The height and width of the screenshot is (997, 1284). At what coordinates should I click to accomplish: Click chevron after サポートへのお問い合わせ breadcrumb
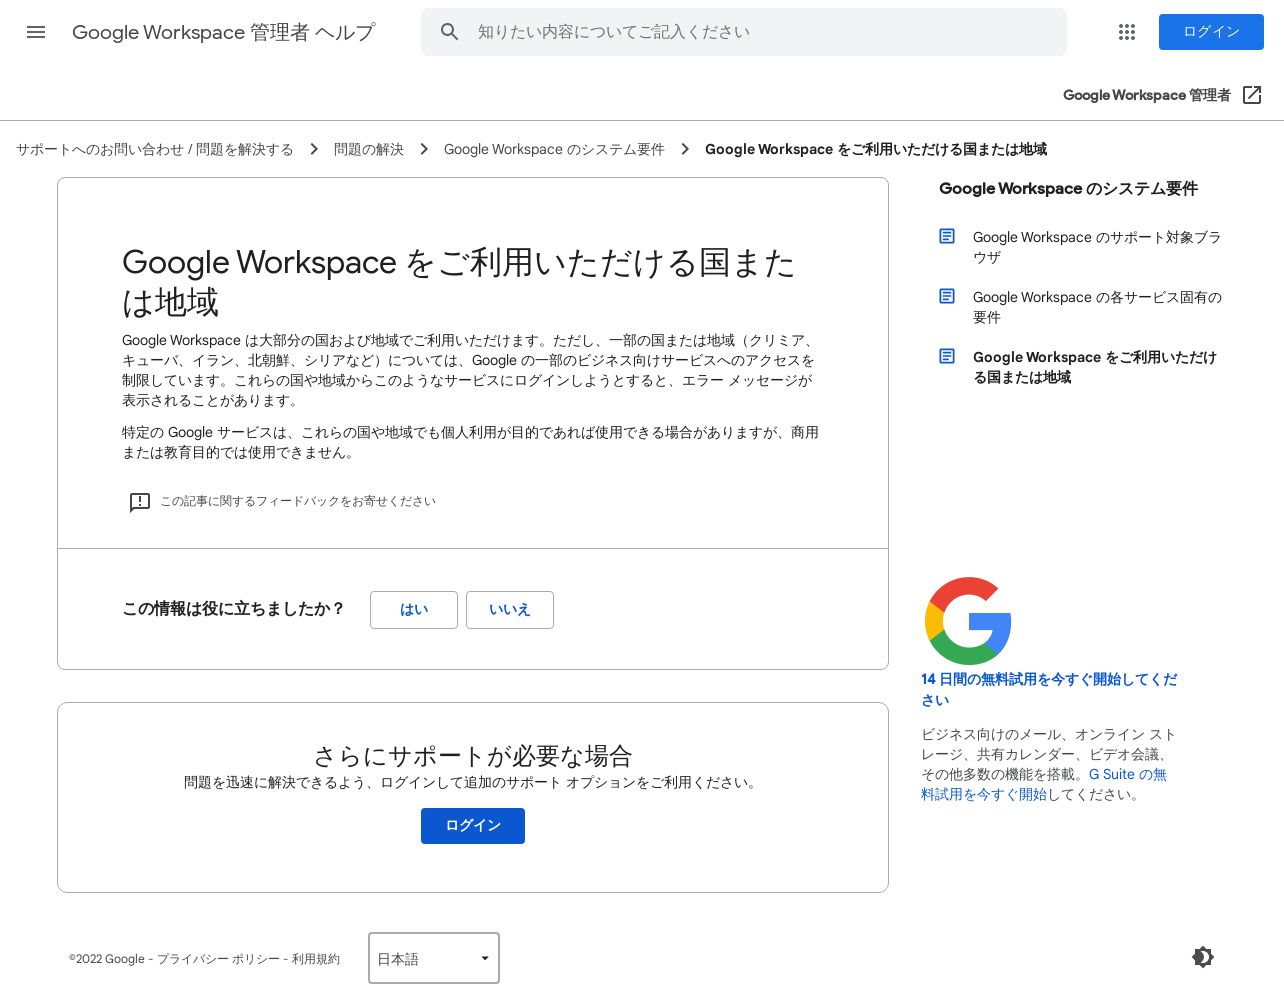314,149
